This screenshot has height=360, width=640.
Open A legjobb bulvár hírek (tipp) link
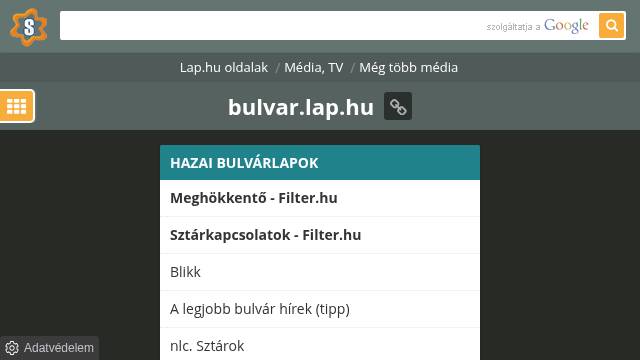pos(320,309)
